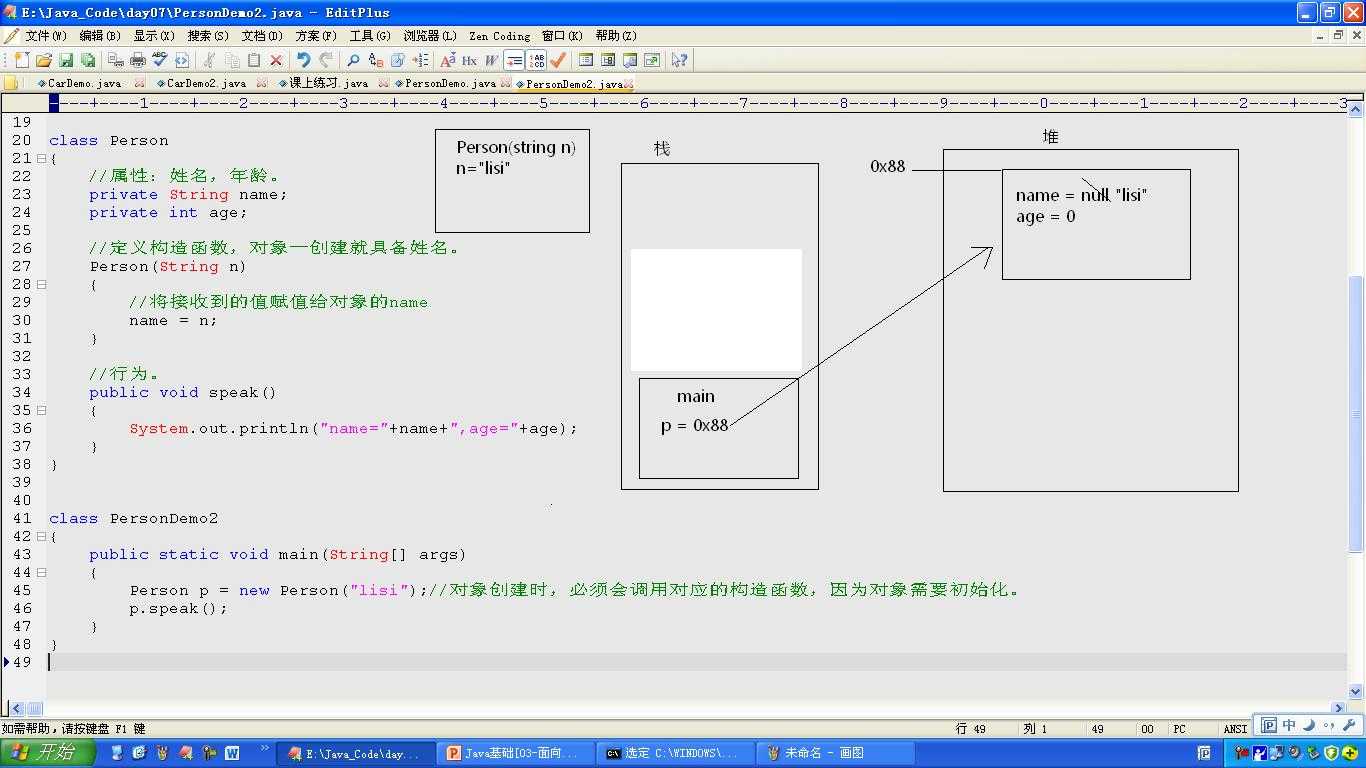Click the 'name = n;' code line
Screen dimensions: 1366x768
(x=173, y=320)
